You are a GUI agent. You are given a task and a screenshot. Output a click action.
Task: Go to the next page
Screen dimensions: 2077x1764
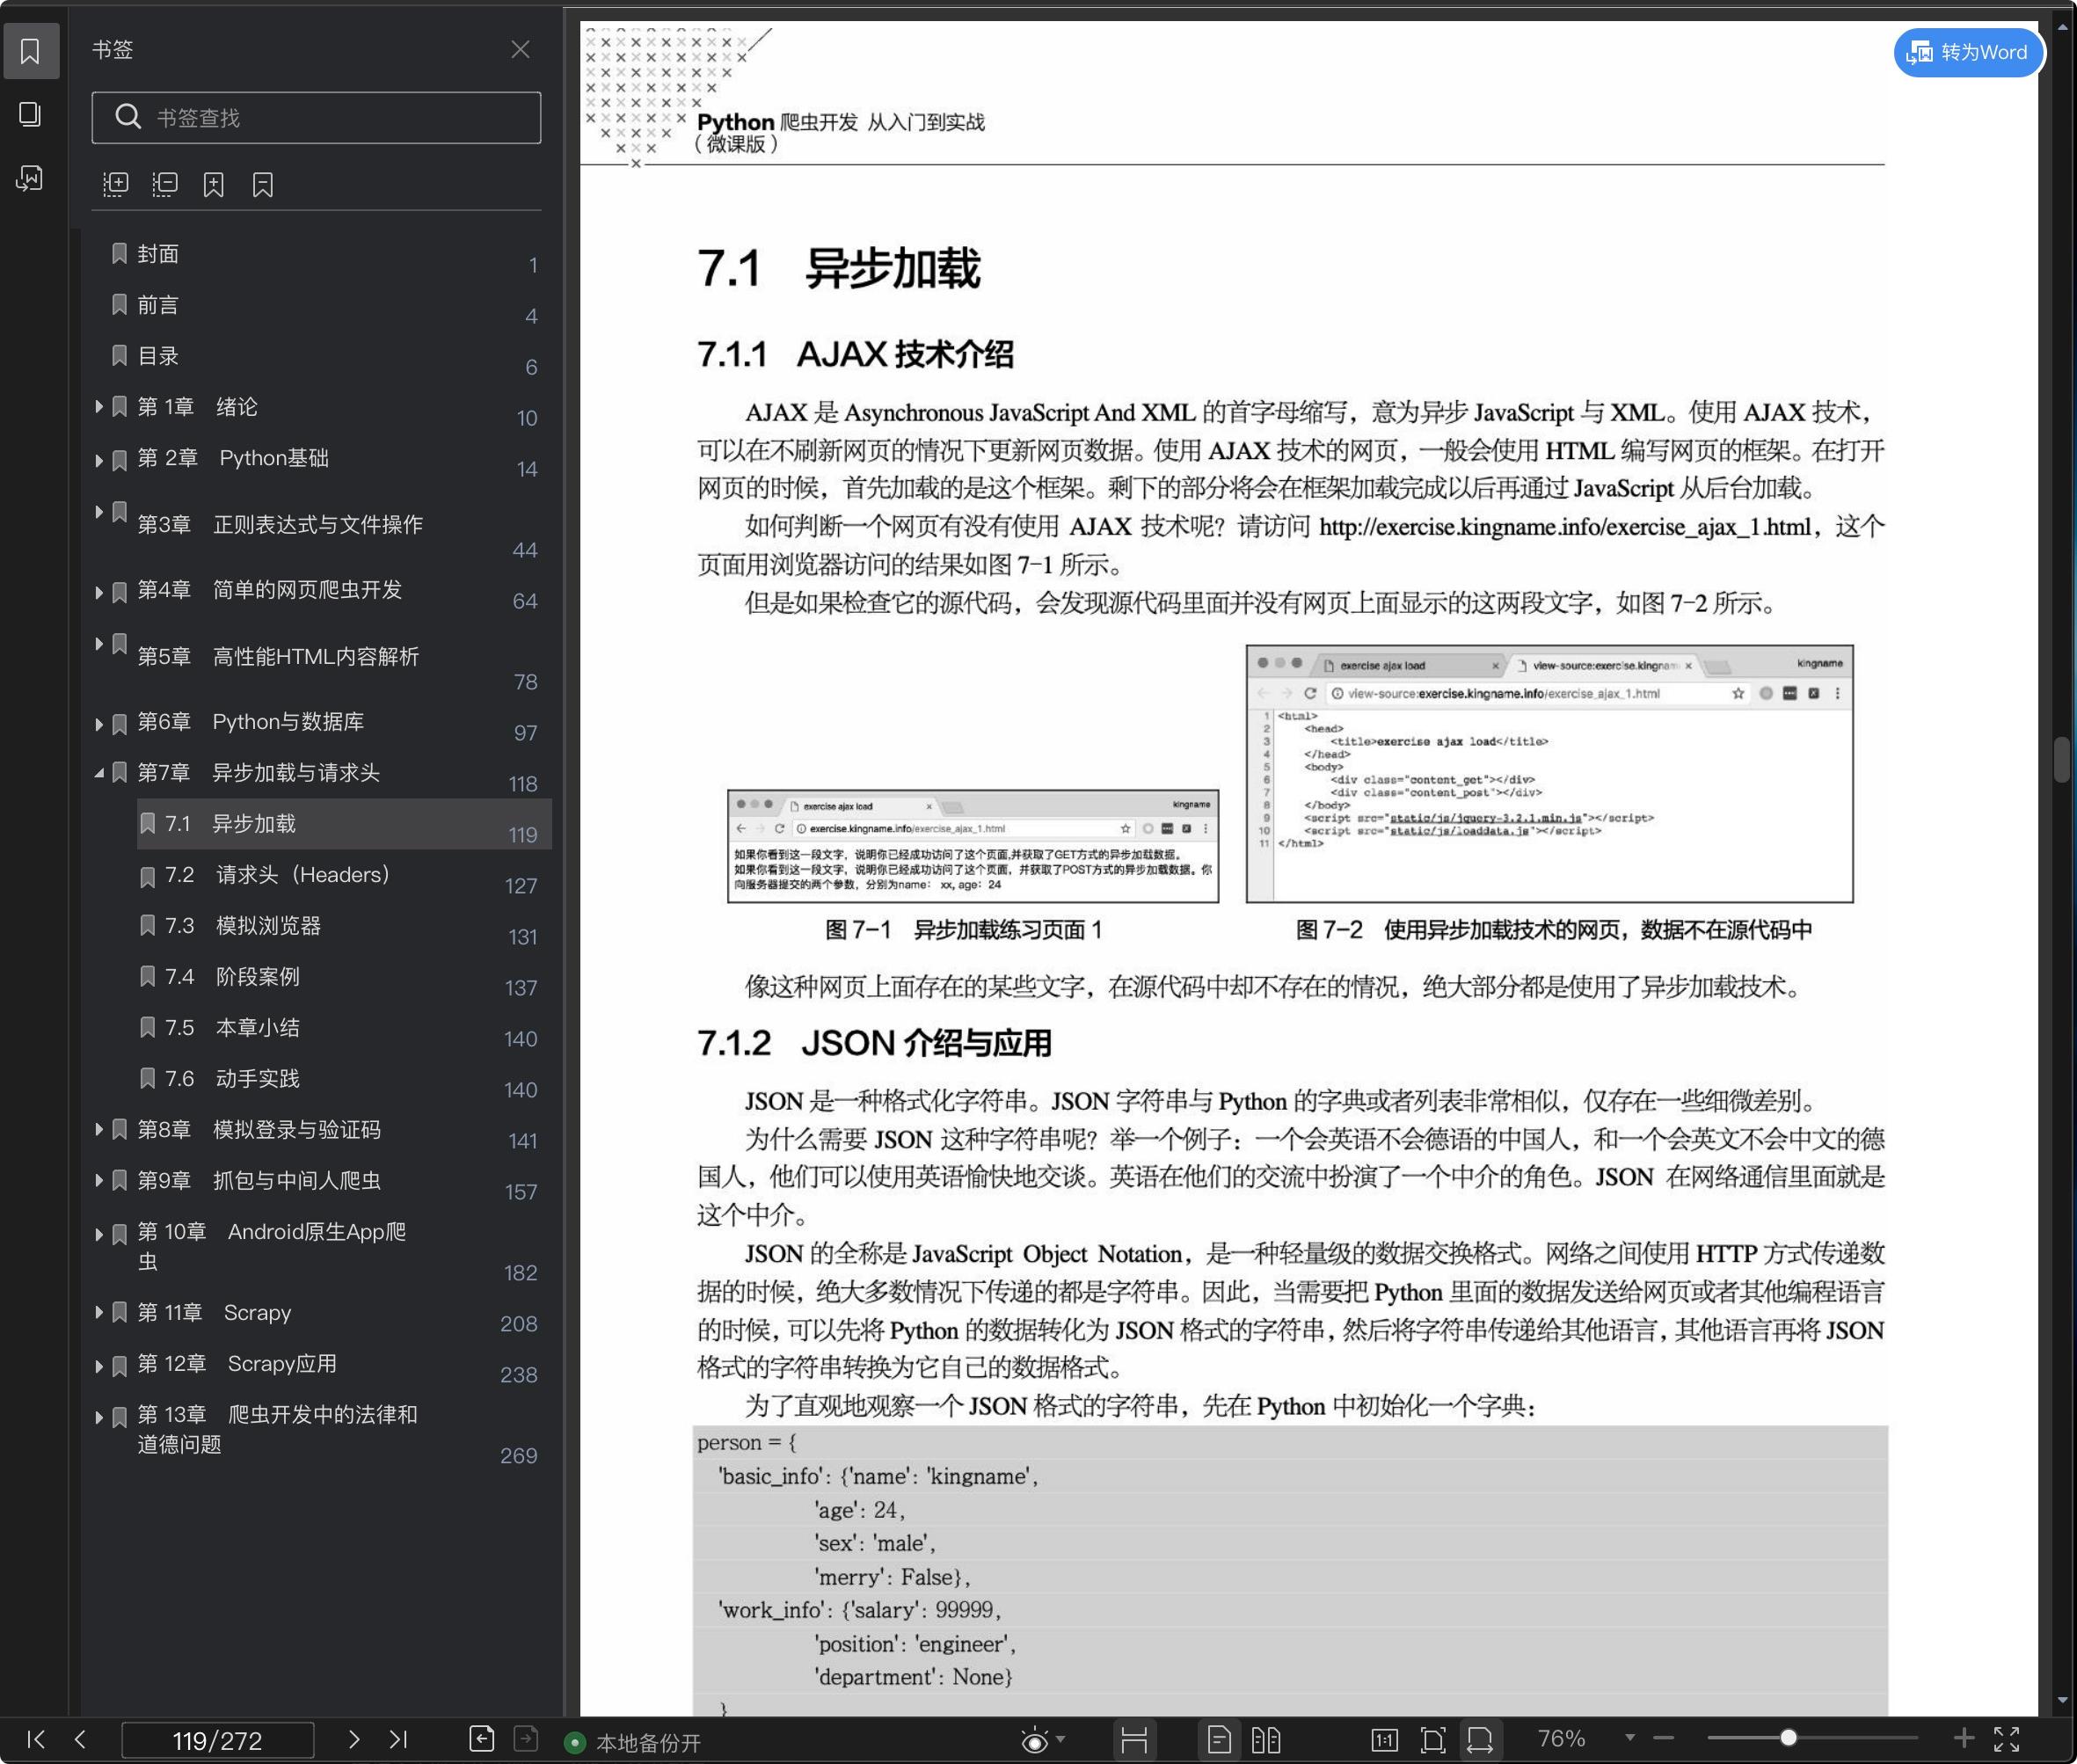tap(353, 1739)
